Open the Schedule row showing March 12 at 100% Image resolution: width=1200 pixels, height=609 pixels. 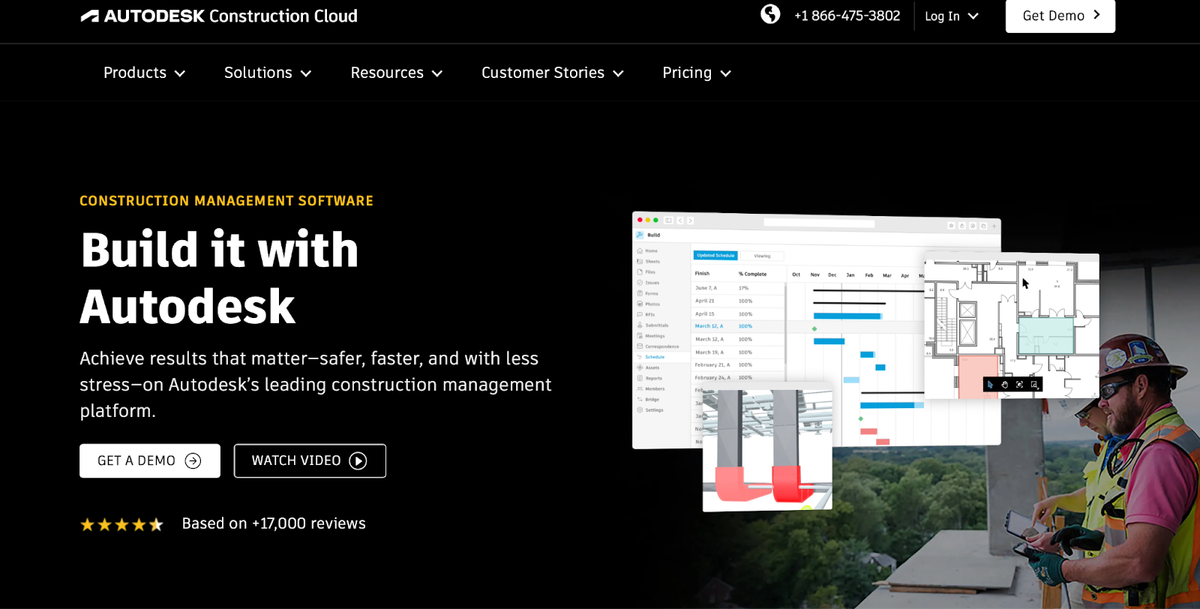click(x=712, y=325)
